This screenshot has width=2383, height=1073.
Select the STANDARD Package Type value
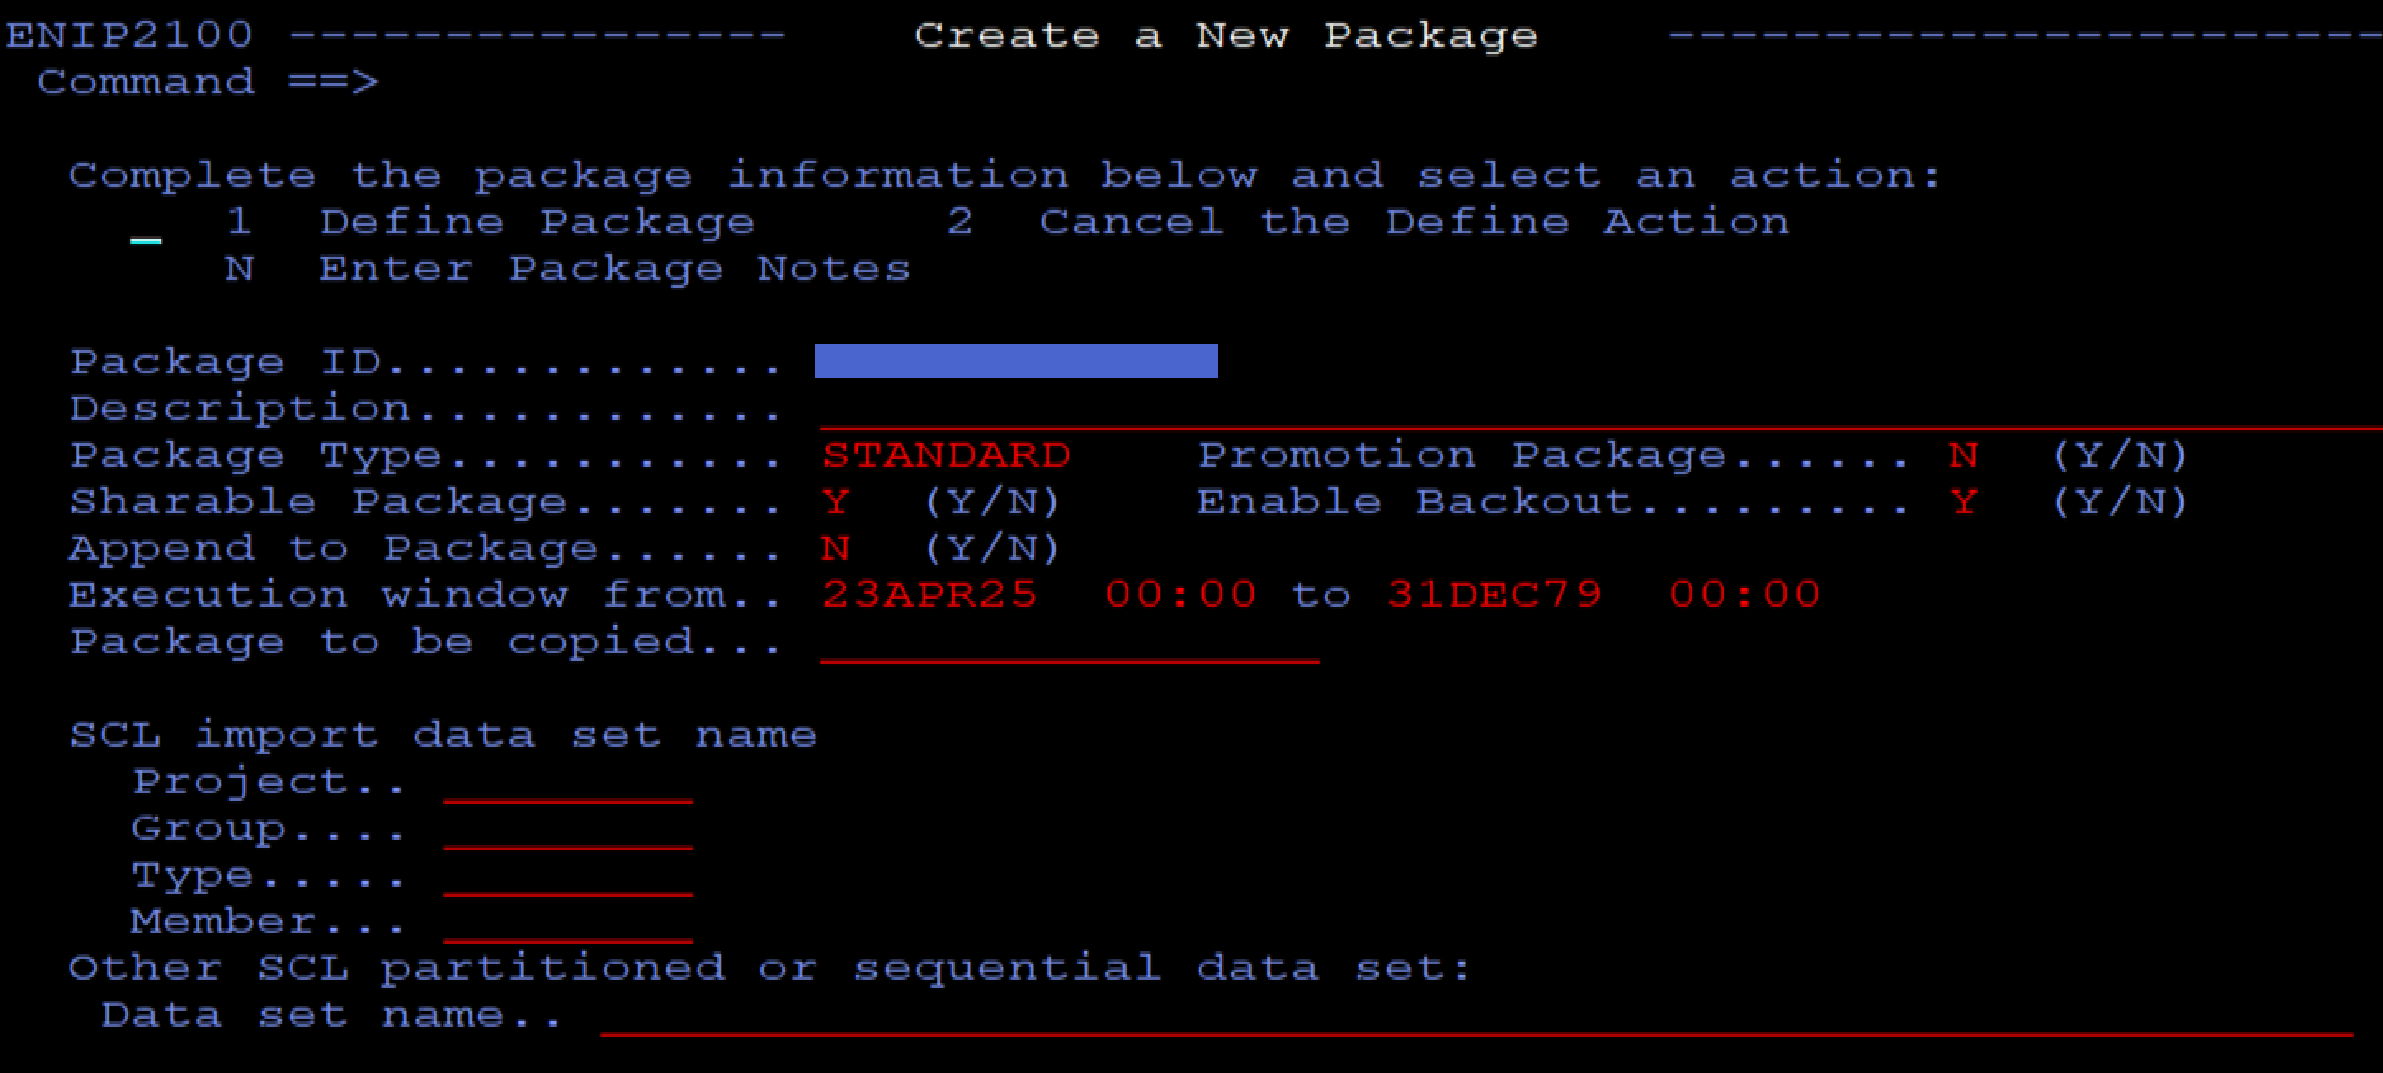[x=946, y=456]
